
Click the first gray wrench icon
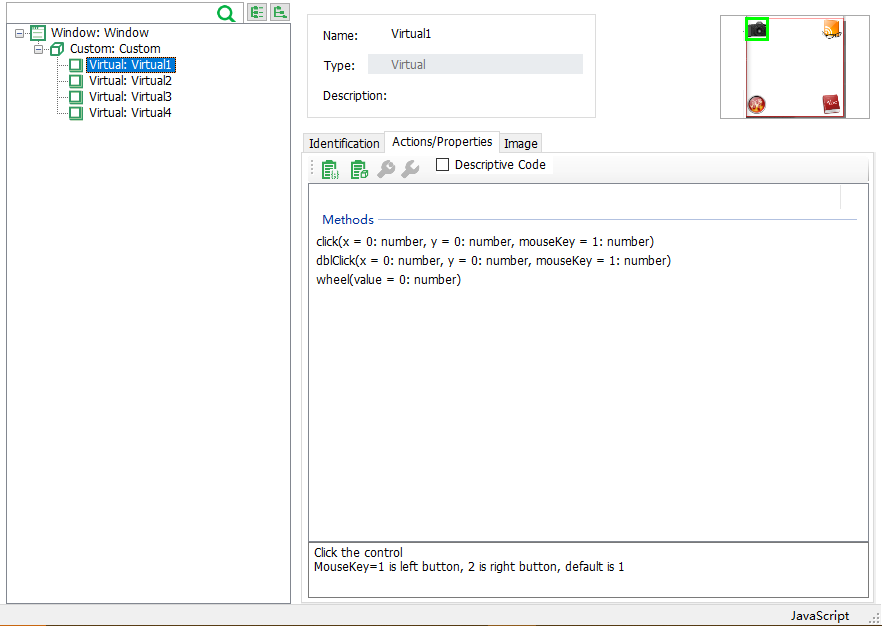386,170
